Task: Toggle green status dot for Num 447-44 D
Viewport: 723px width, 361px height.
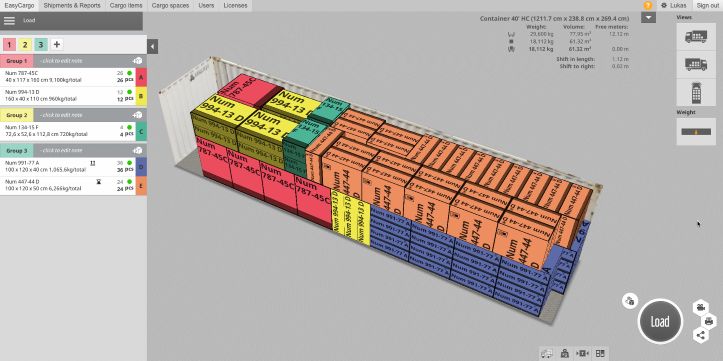Action: (x=130, y=182)
